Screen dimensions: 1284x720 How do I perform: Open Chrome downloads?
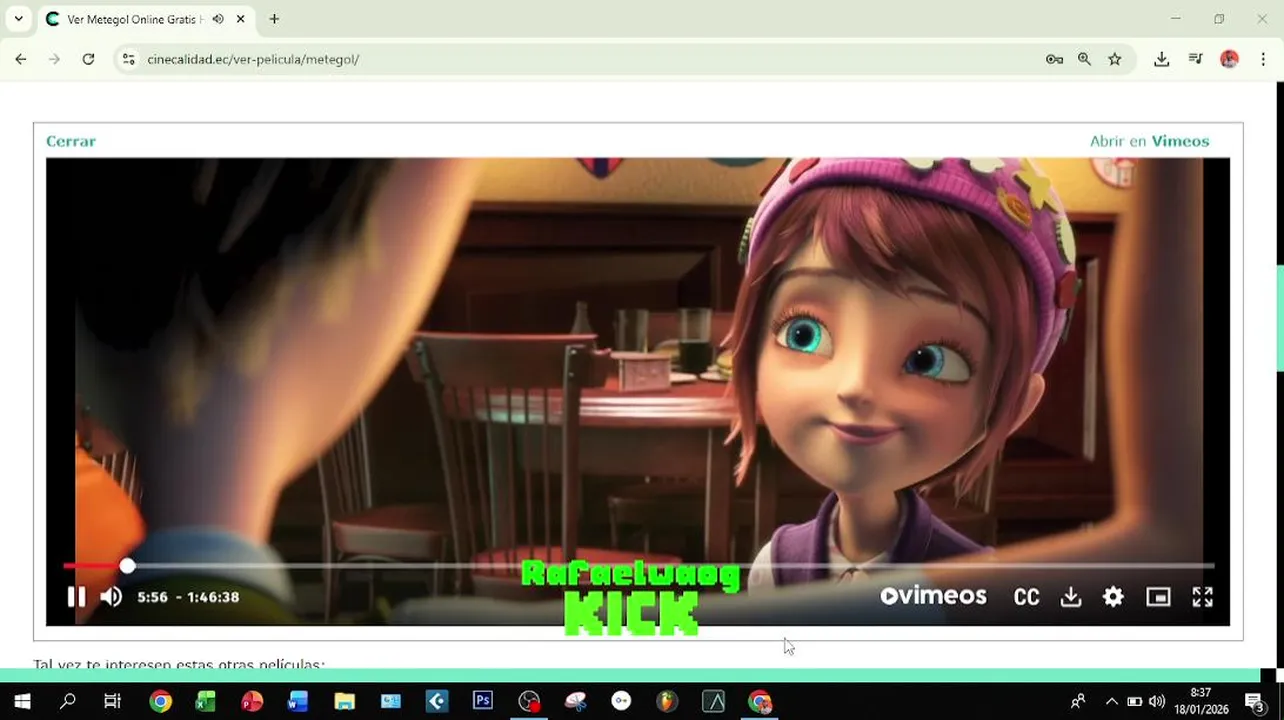1161,59
